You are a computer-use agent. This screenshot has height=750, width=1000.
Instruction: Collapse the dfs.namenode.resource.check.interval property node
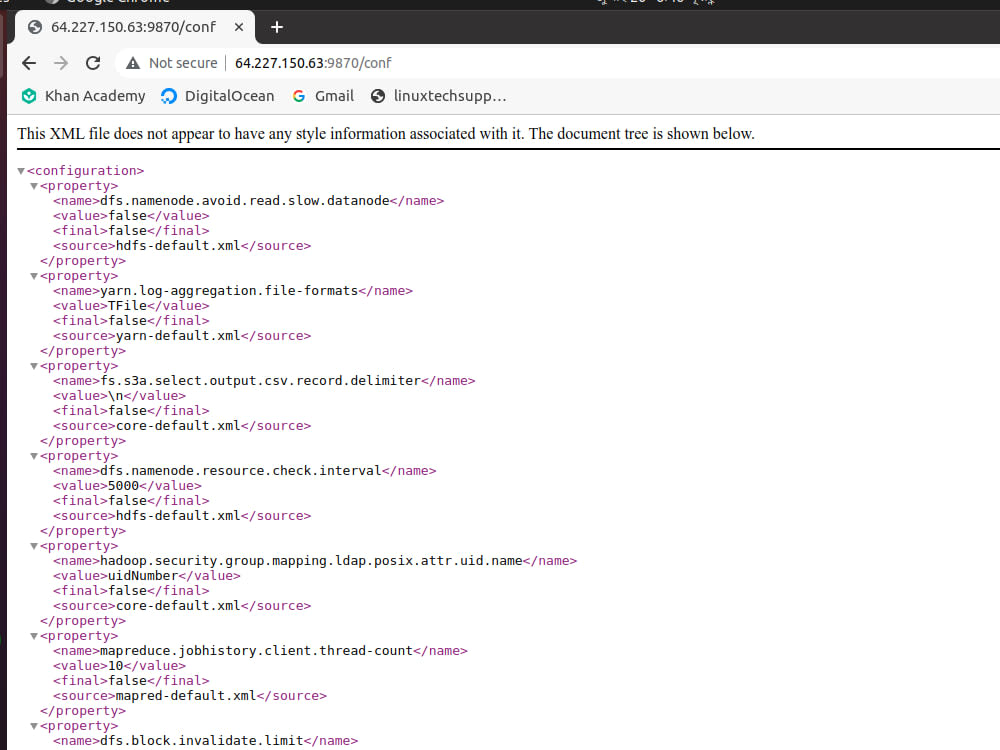point(34,456)
